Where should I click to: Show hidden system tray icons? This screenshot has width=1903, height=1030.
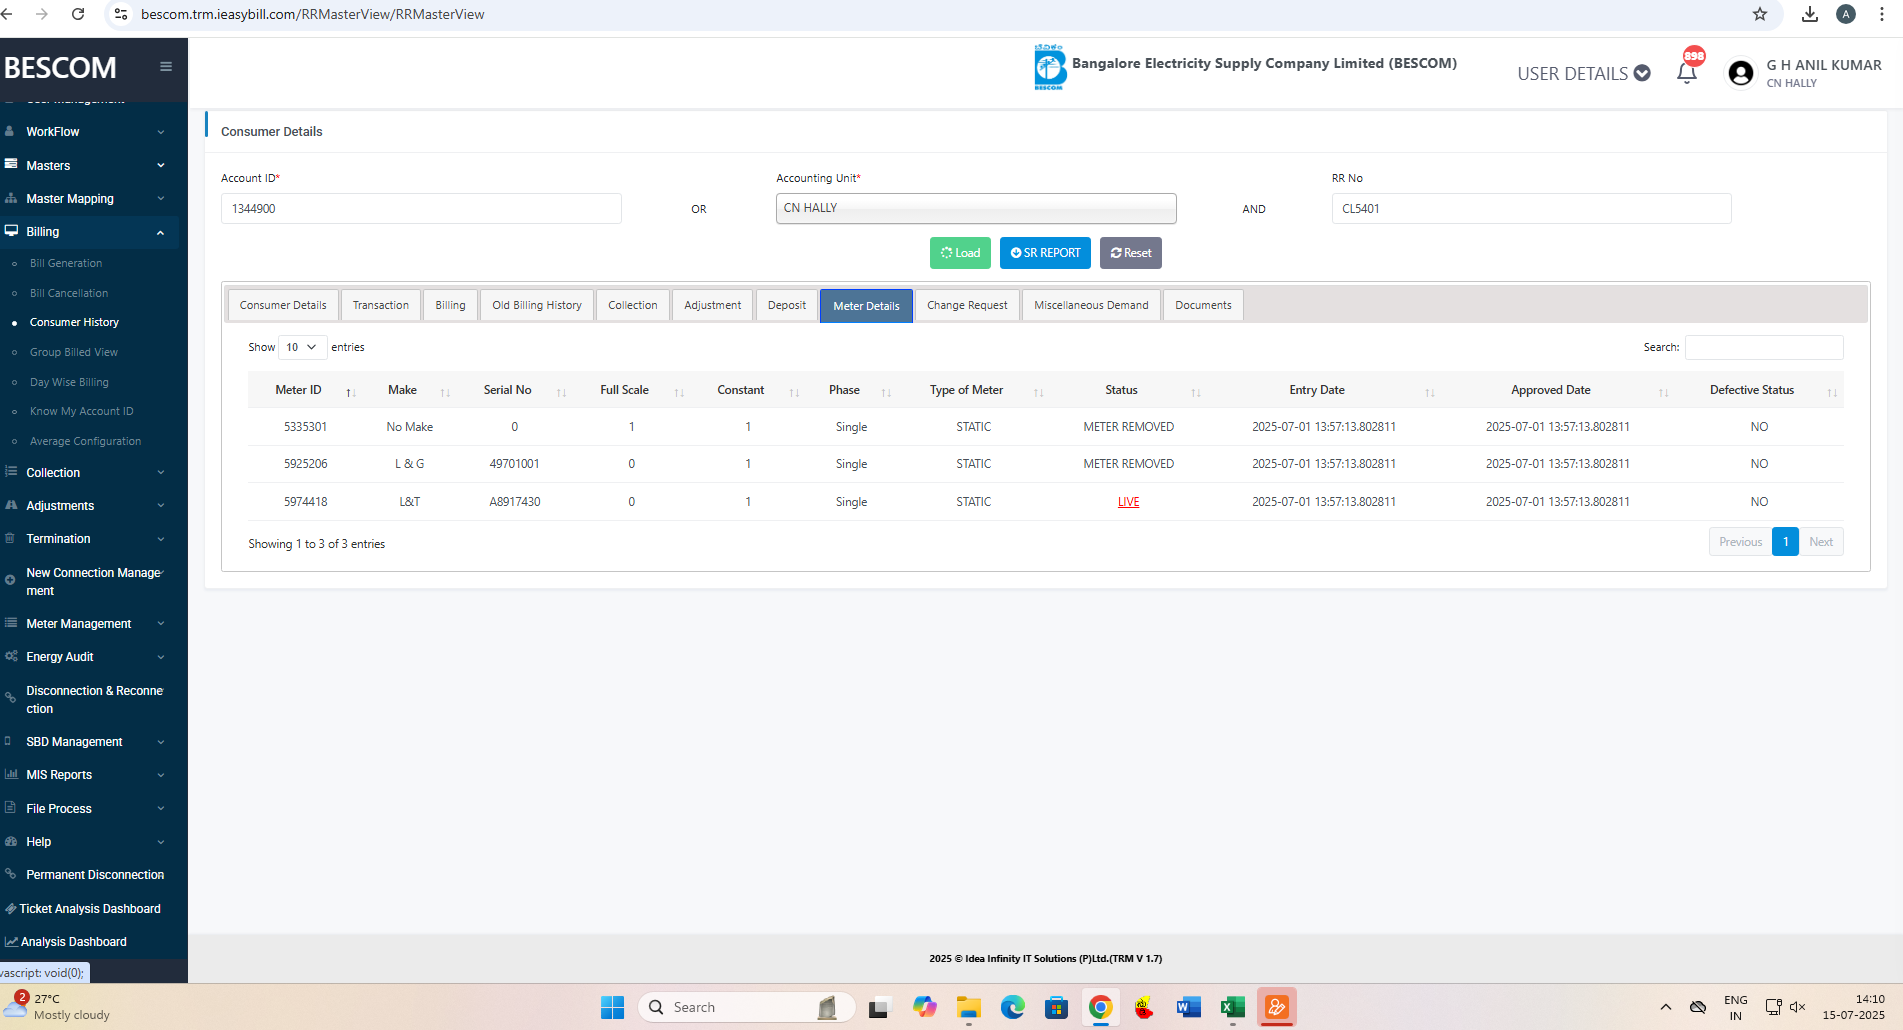[1665, 1007]
